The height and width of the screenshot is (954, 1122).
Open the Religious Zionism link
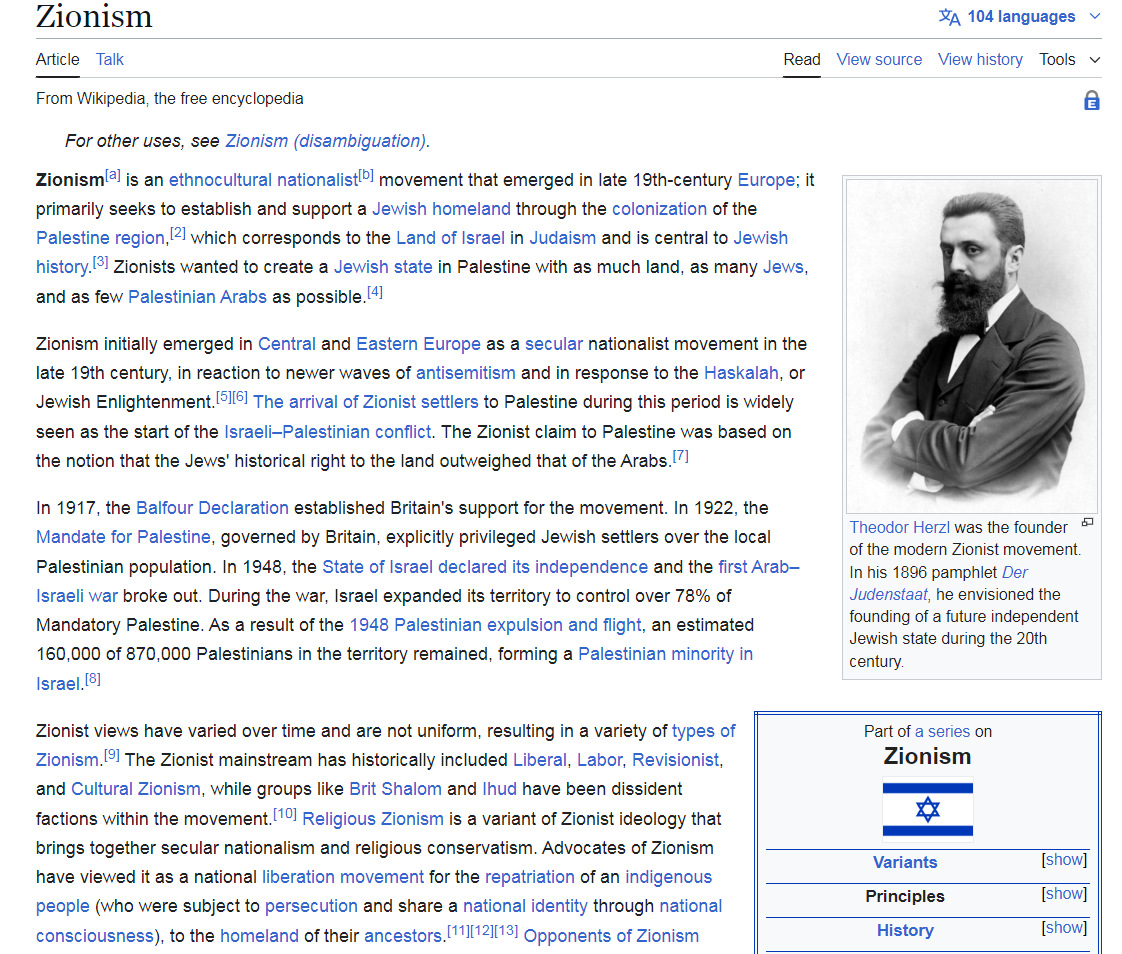pos(373,819)
